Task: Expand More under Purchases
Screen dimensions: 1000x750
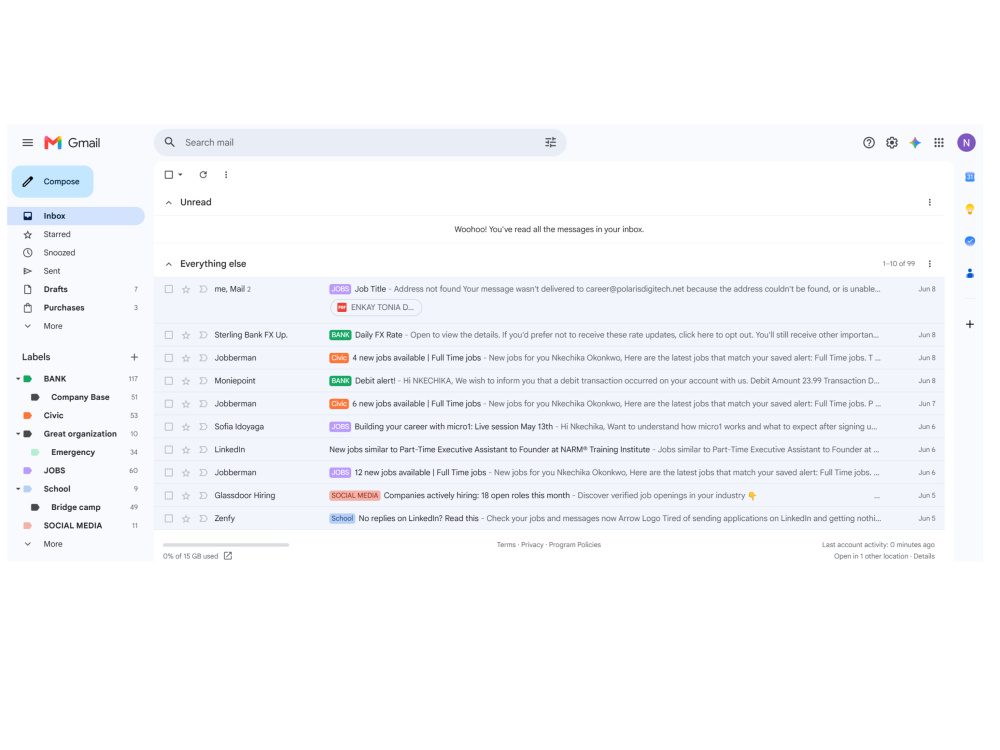Action: (x=52, y=326)
